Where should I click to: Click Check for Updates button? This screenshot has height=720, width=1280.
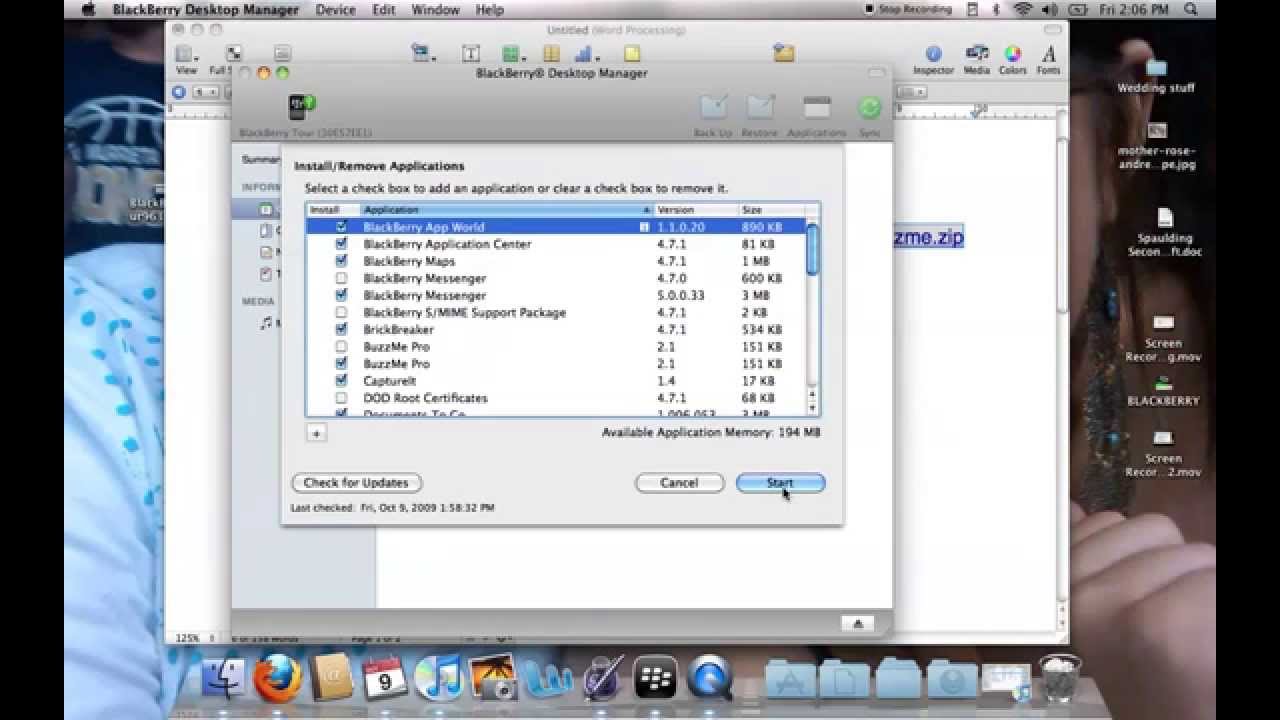(356, 483)
